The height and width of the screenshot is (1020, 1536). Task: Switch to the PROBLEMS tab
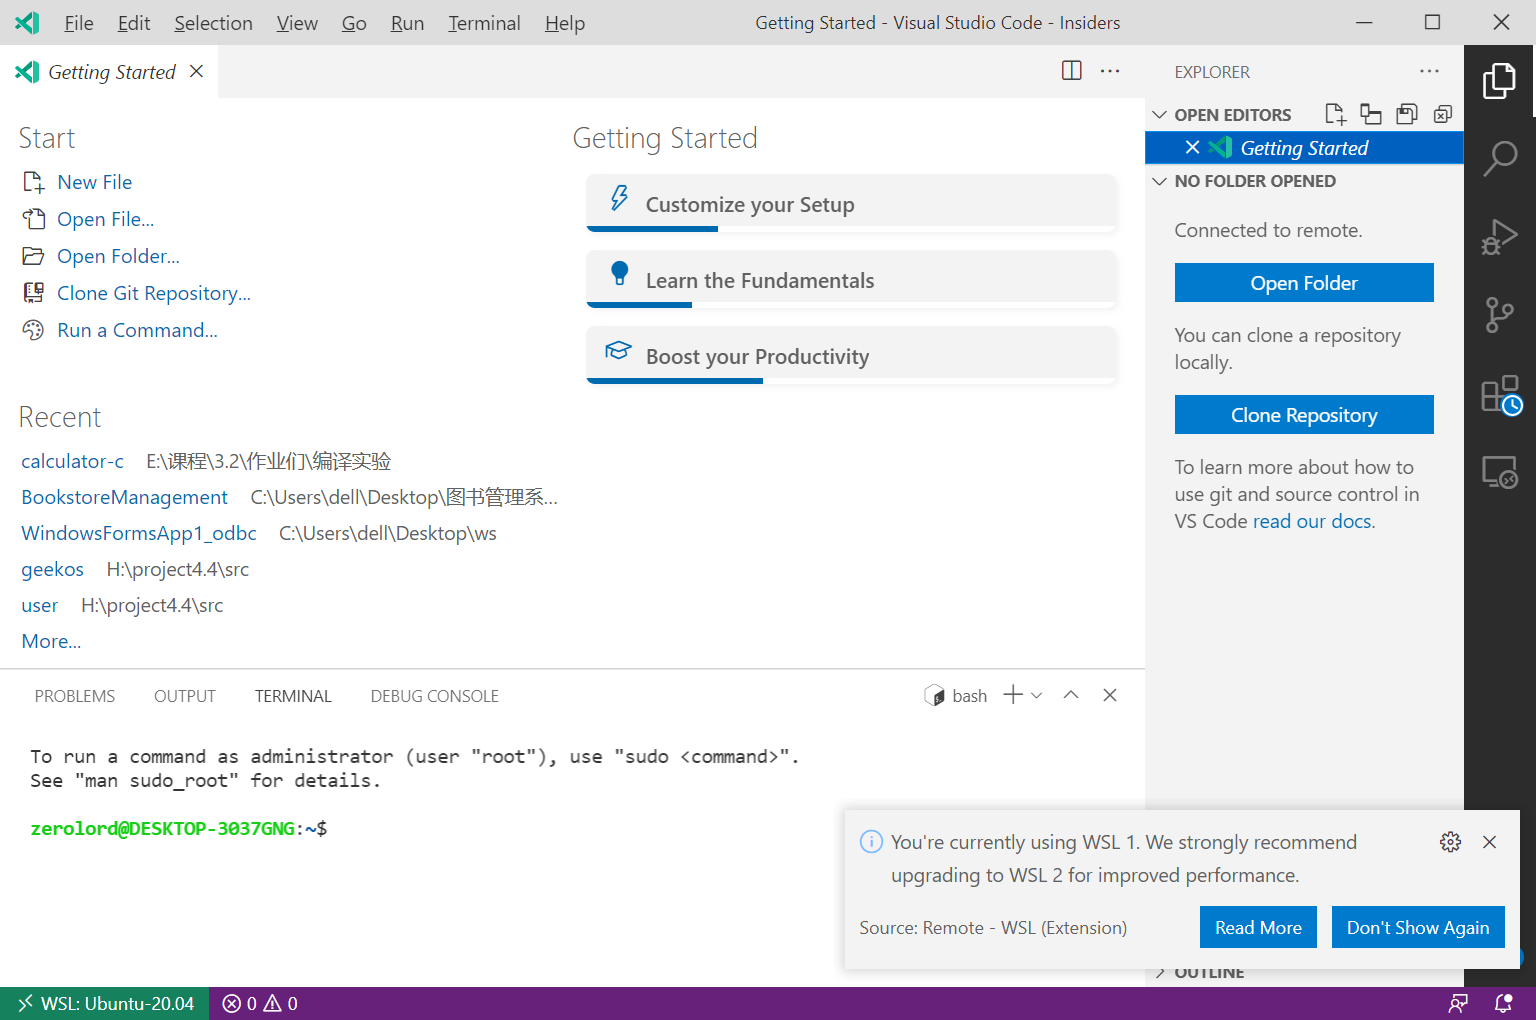[74, 695]
